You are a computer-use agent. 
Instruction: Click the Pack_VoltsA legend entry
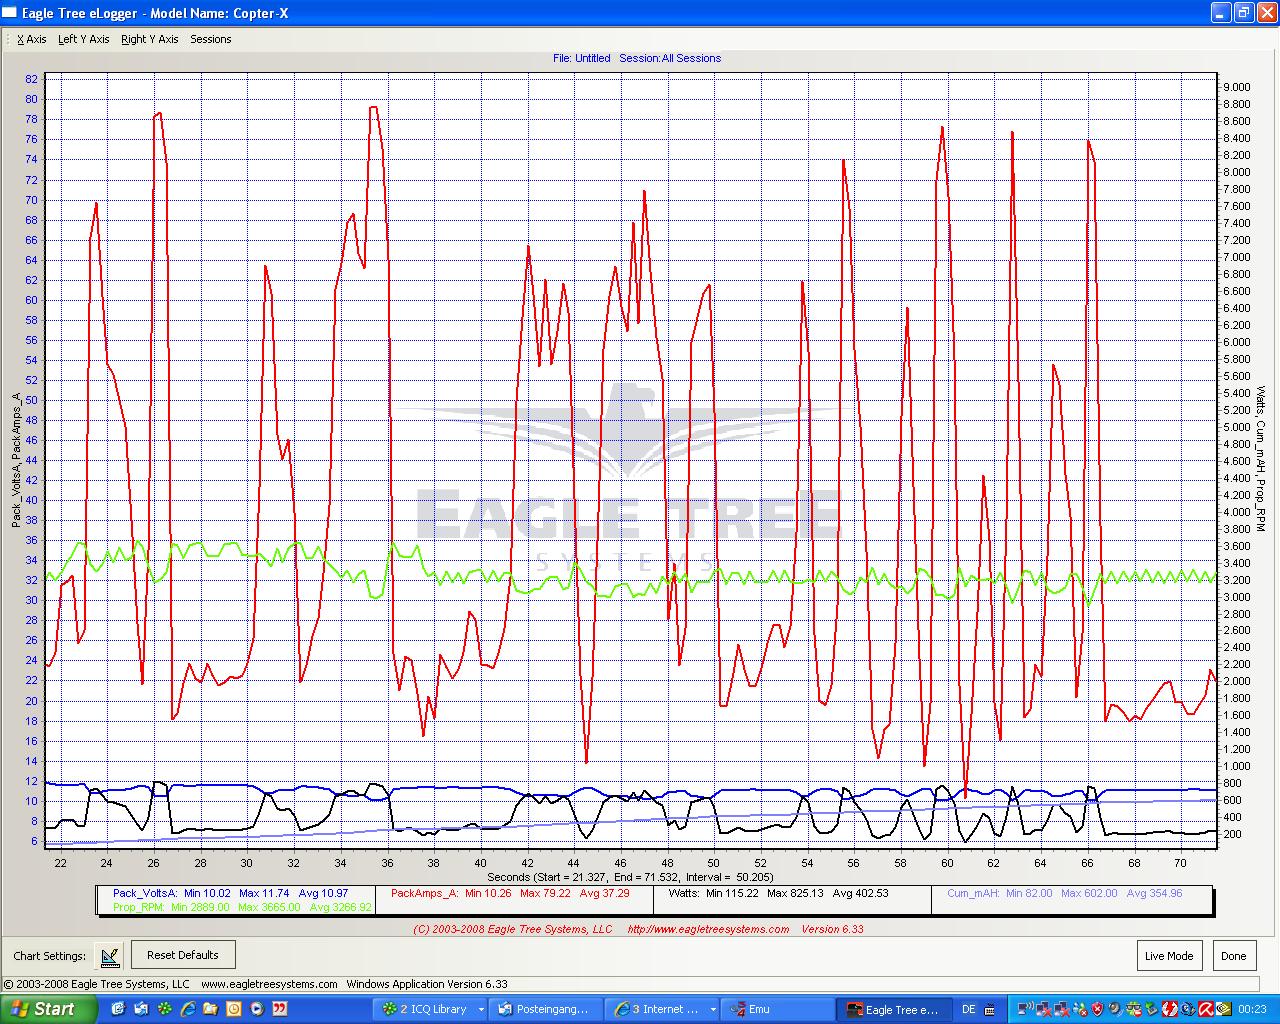(x=230, y=893)
